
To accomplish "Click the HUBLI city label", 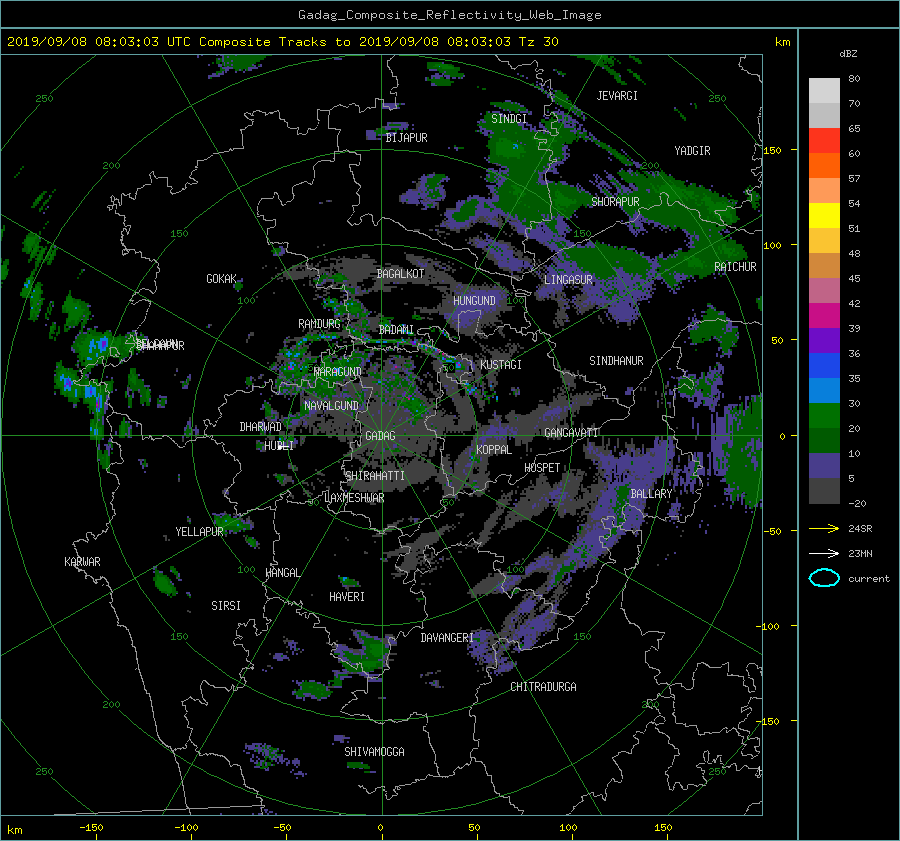I will coord(279,445).
